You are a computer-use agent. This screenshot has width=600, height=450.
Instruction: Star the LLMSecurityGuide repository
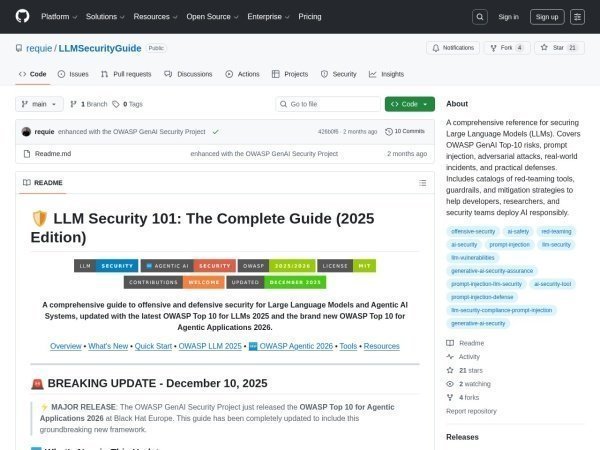tap(559, 48)
